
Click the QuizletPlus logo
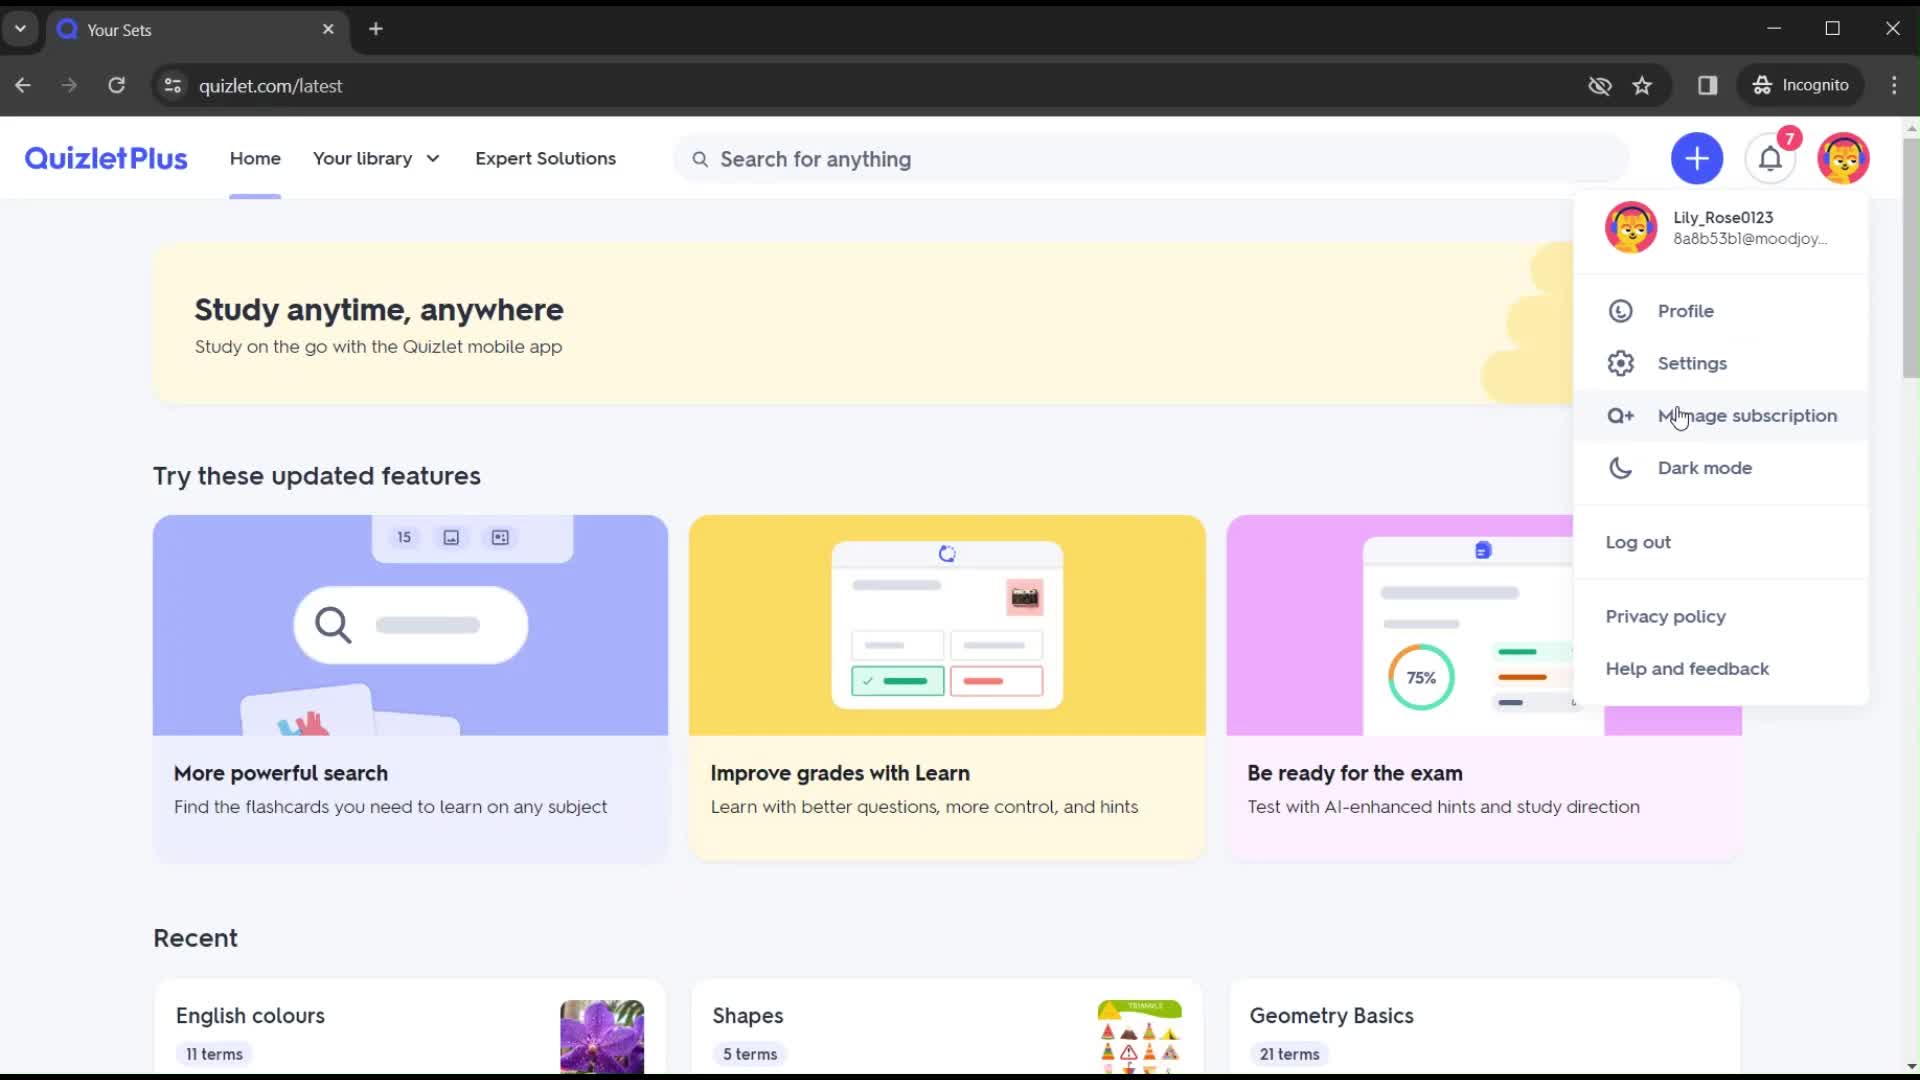pos(106,158)
